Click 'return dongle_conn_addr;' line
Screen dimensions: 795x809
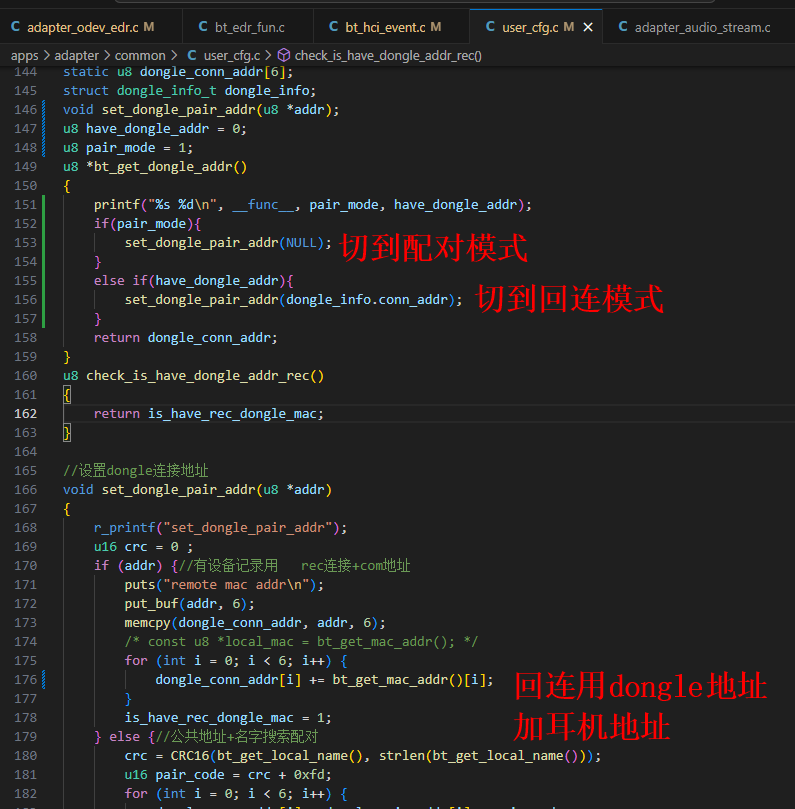[x=186, y=338]
